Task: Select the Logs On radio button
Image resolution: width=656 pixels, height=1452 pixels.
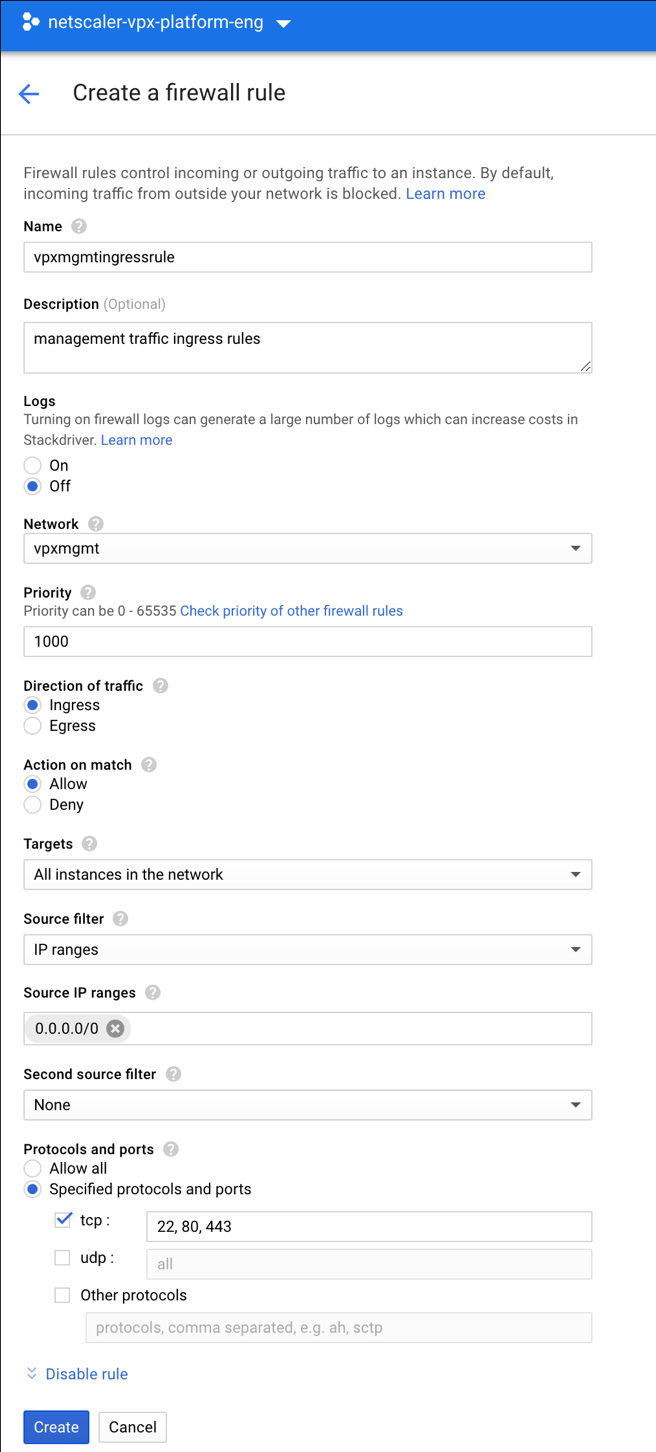Action: [x=33, y=465]
